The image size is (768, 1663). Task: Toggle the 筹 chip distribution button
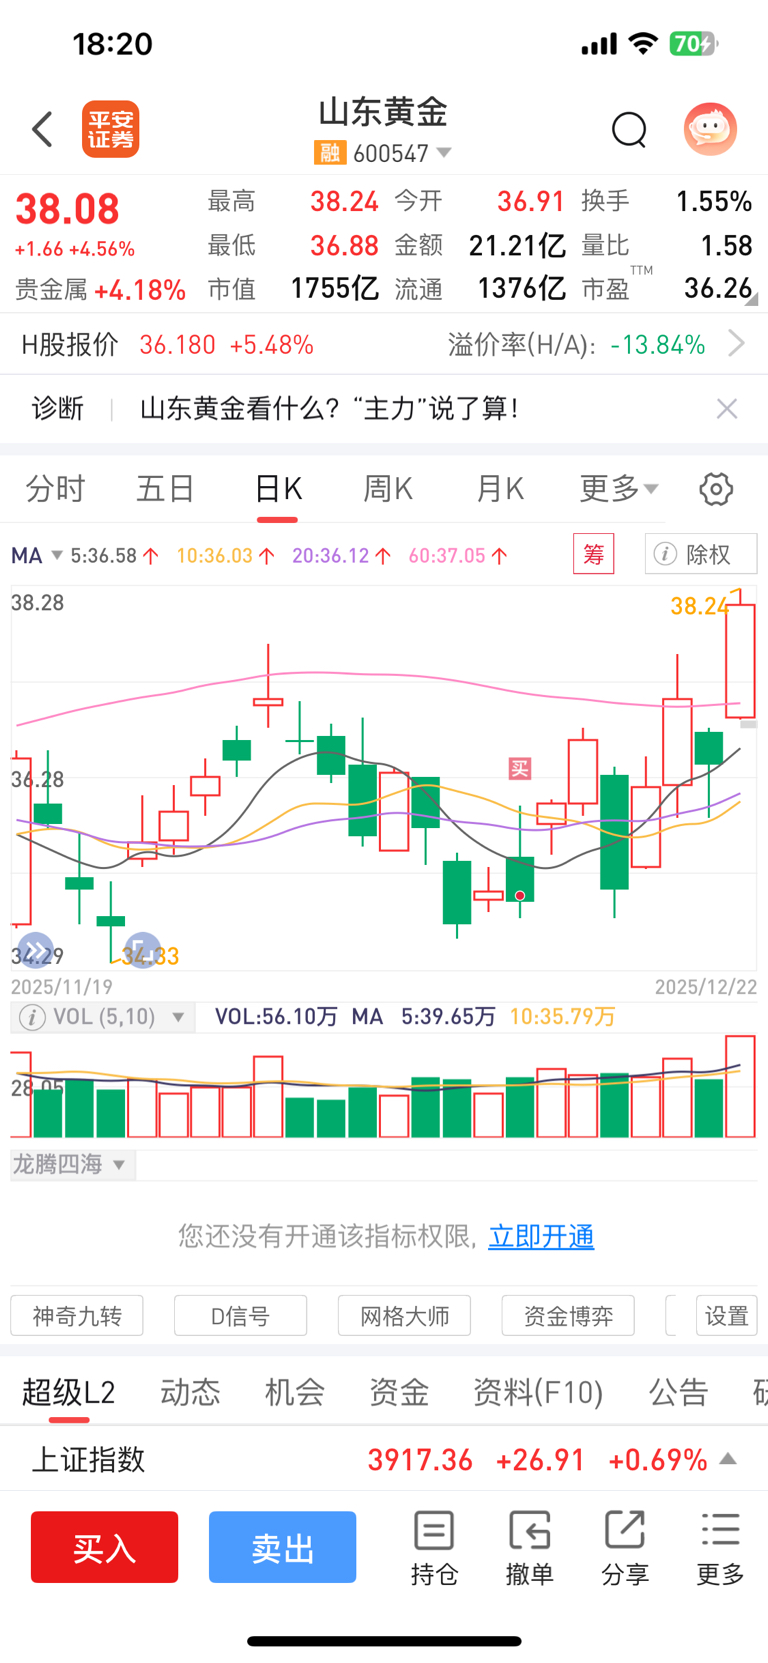594,554
